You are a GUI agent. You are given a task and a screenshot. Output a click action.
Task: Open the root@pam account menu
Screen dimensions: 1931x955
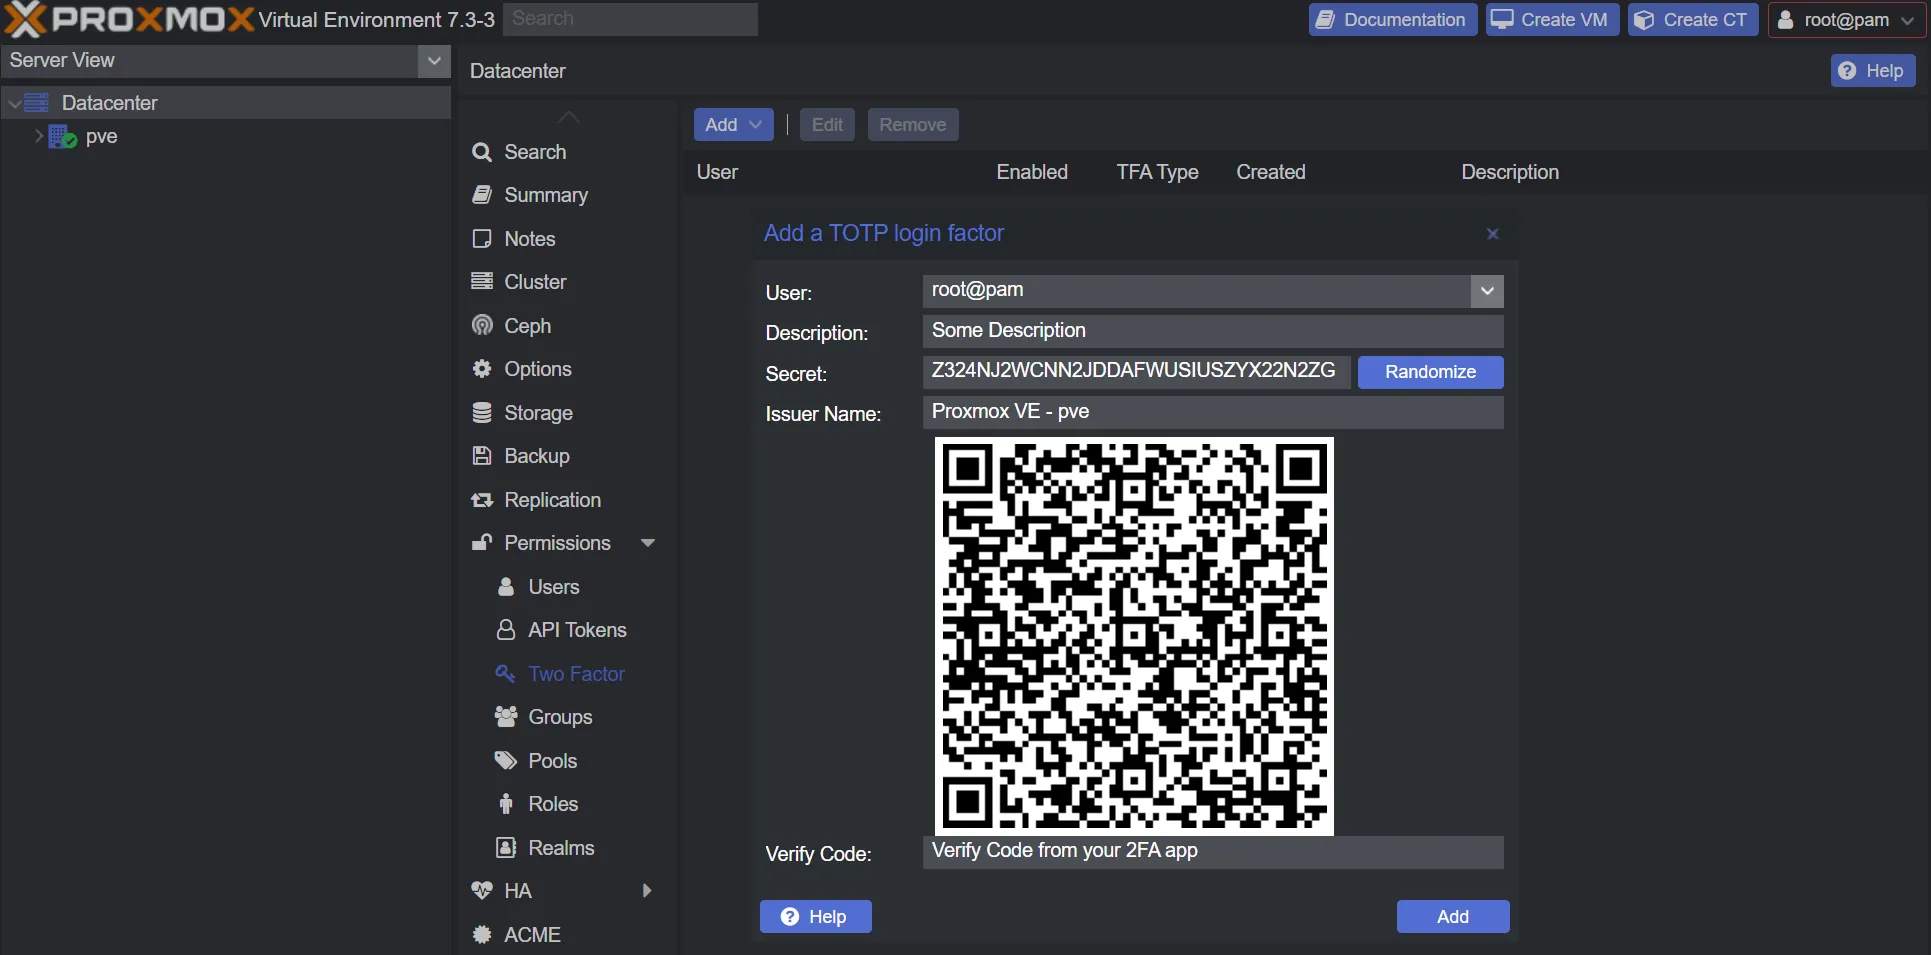(1845, 19)
